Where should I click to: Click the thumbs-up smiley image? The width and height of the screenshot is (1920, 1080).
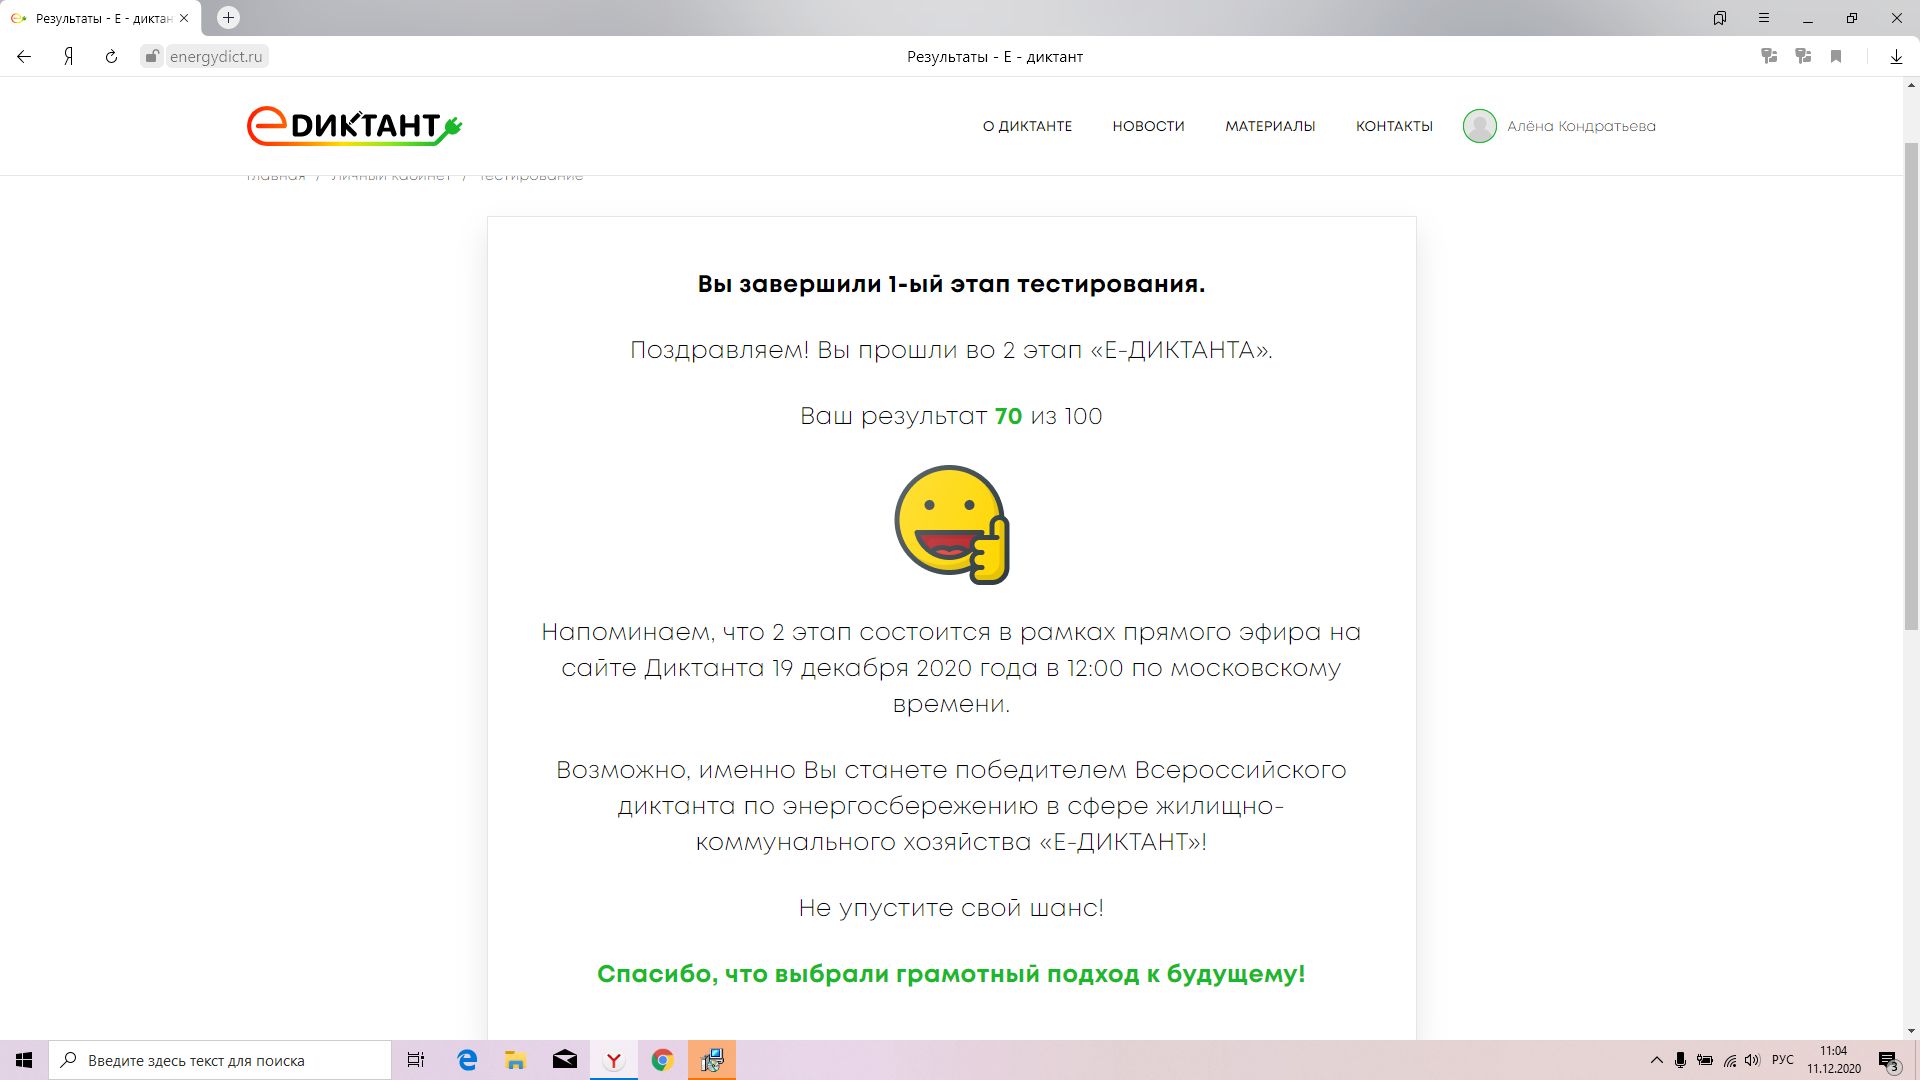pyautogui.click(x=951, y=524)
